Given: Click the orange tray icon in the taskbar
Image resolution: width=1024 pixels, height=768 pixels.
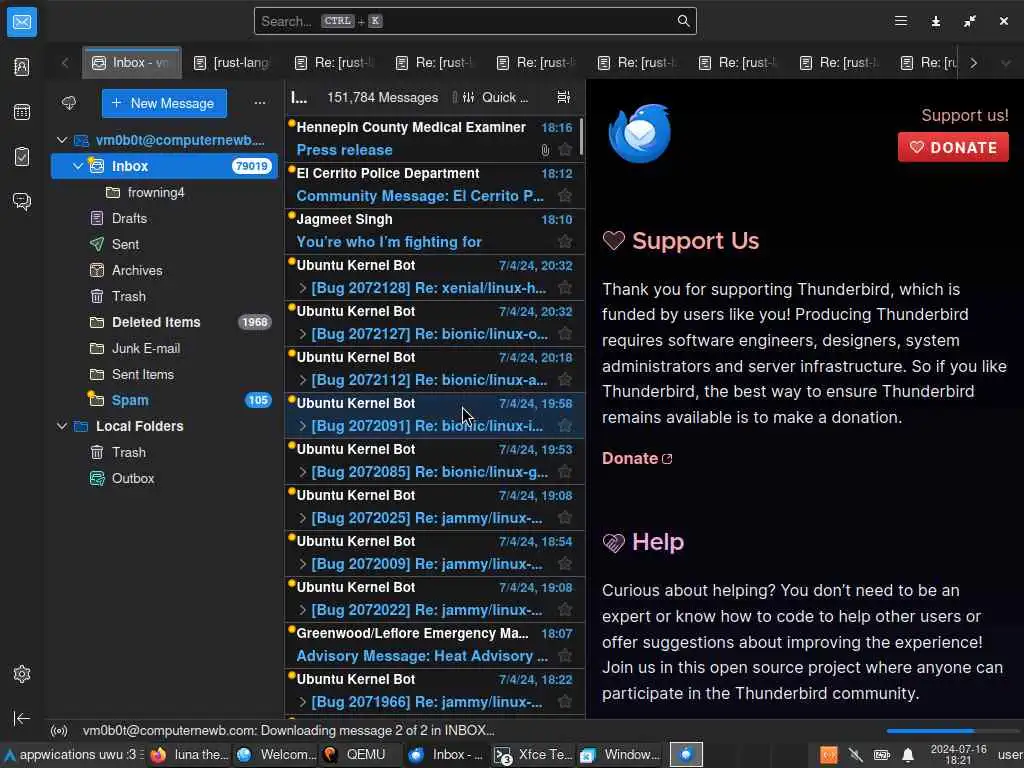Looking at the screenshot, I should click(829, 756).
